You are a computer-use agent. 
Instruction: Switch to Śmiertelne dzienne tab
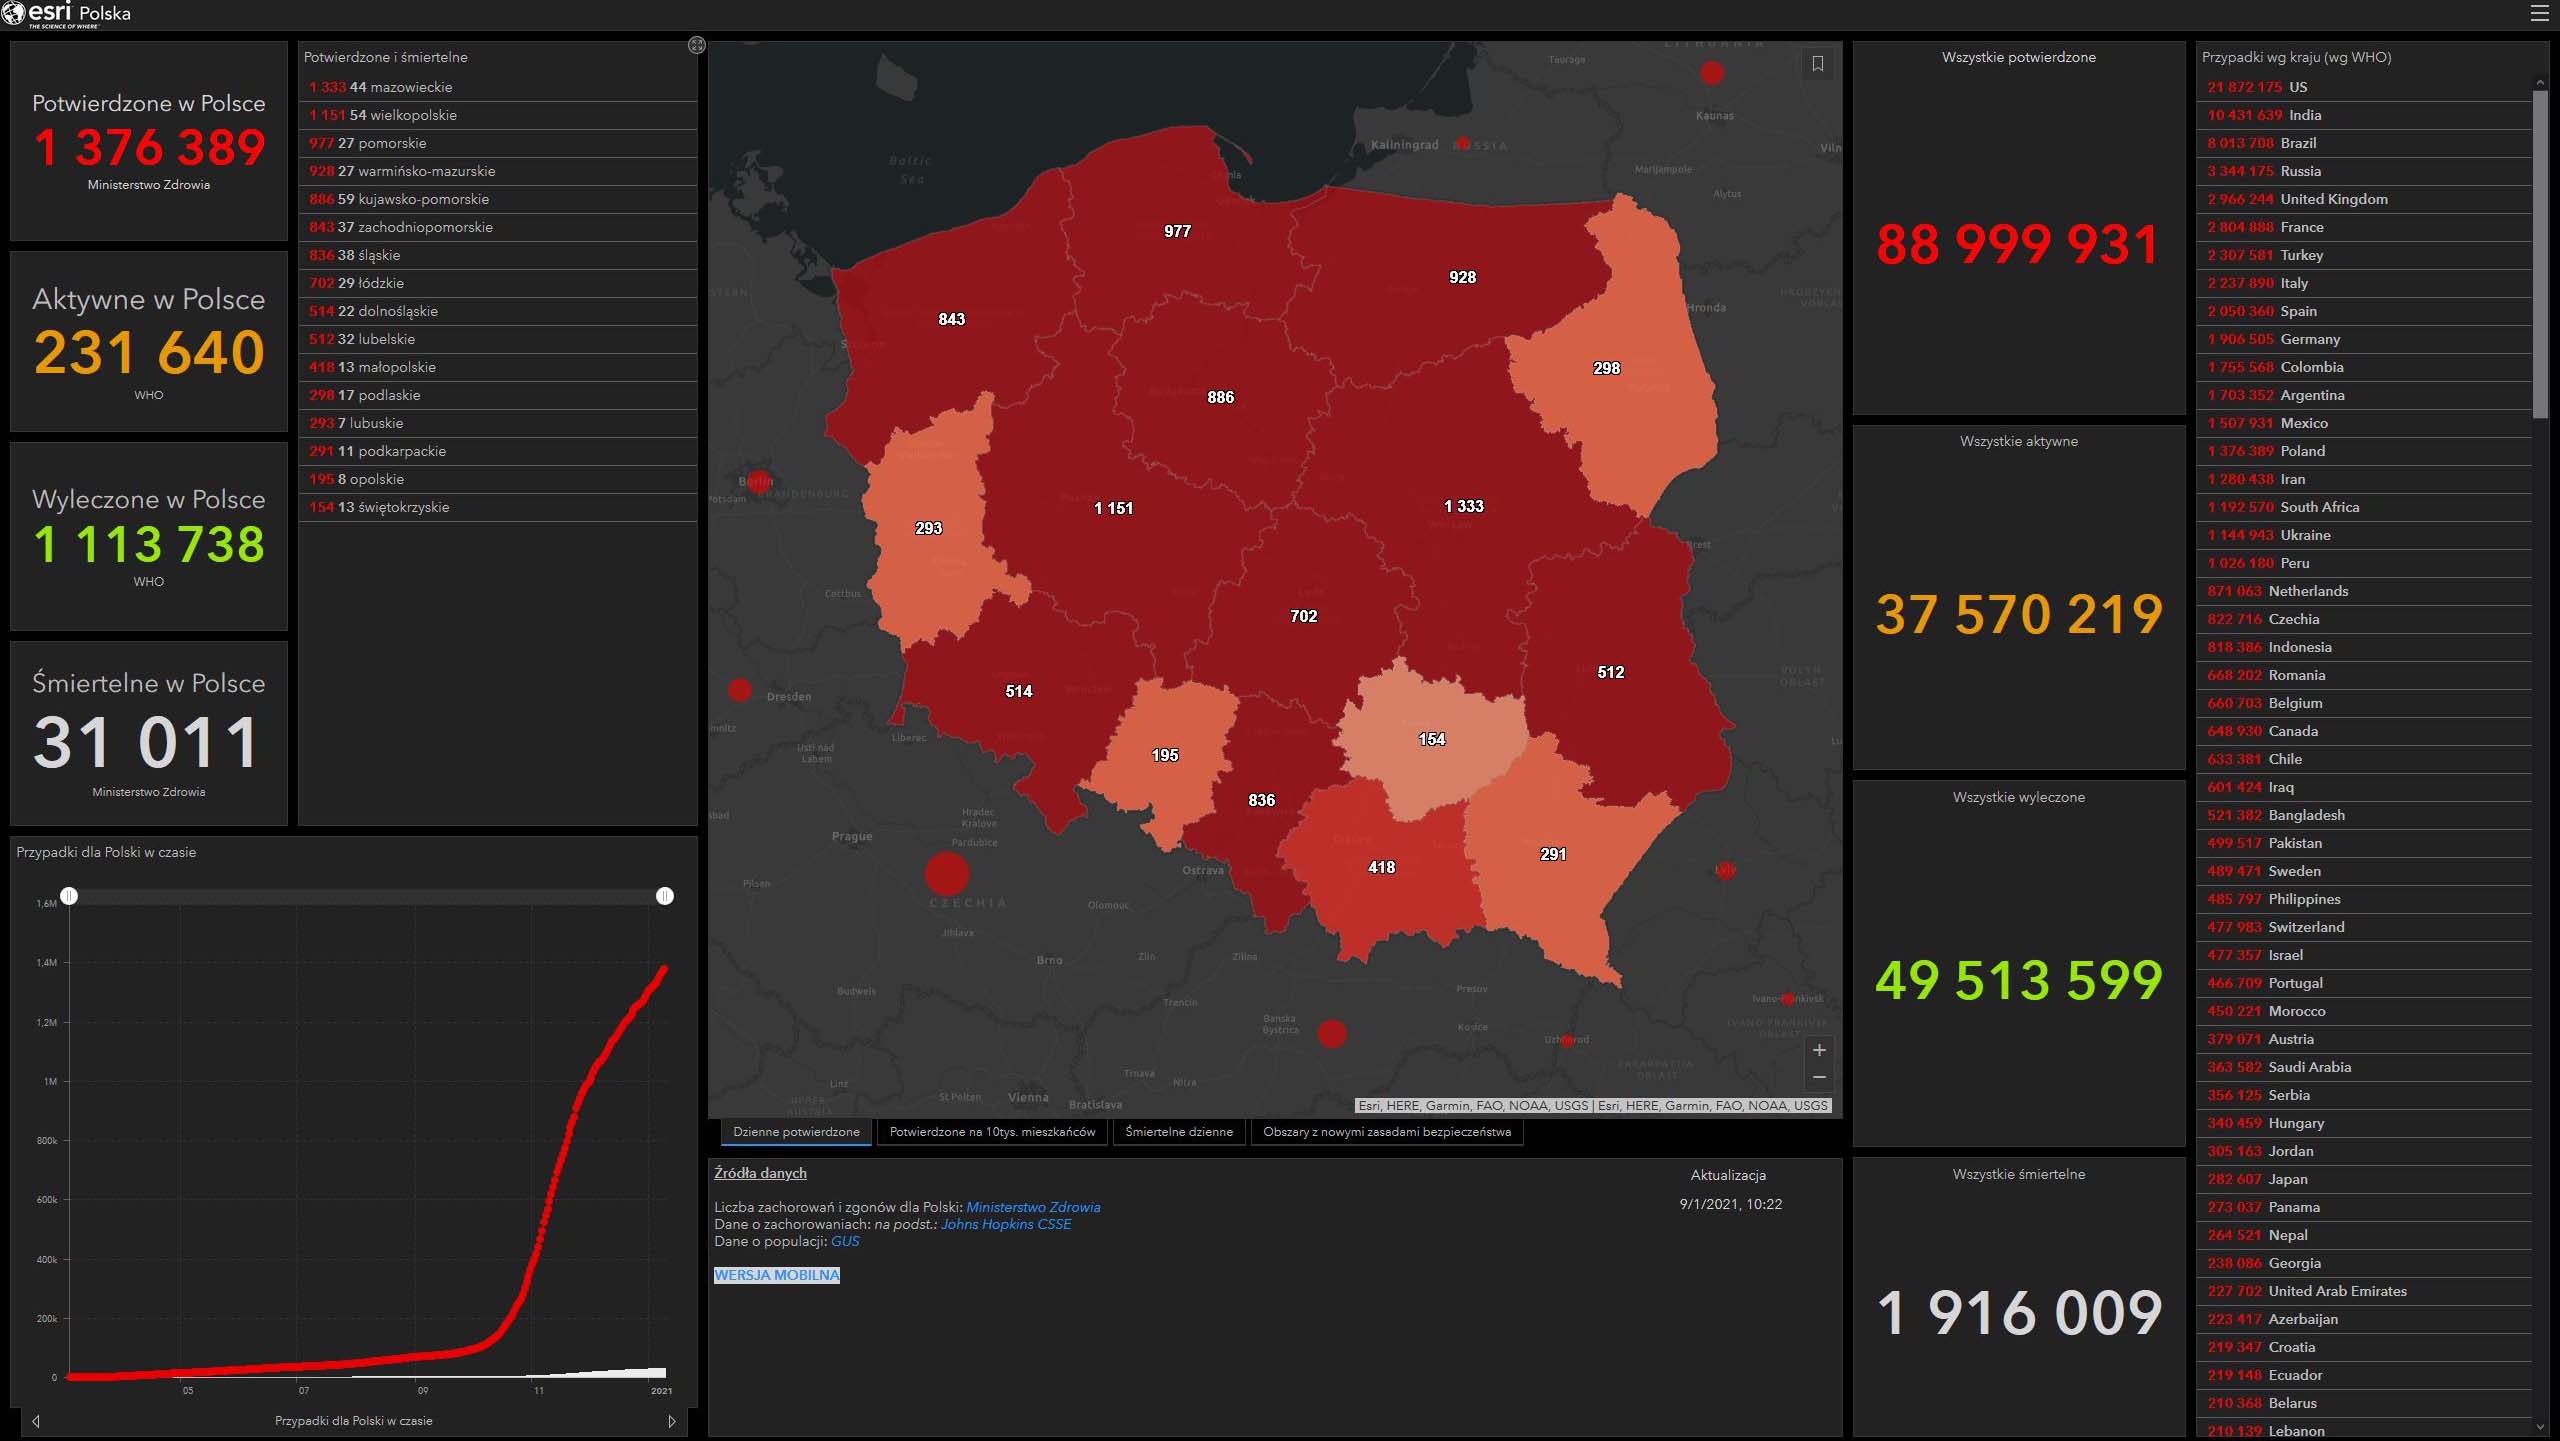coord(1178,1132)
